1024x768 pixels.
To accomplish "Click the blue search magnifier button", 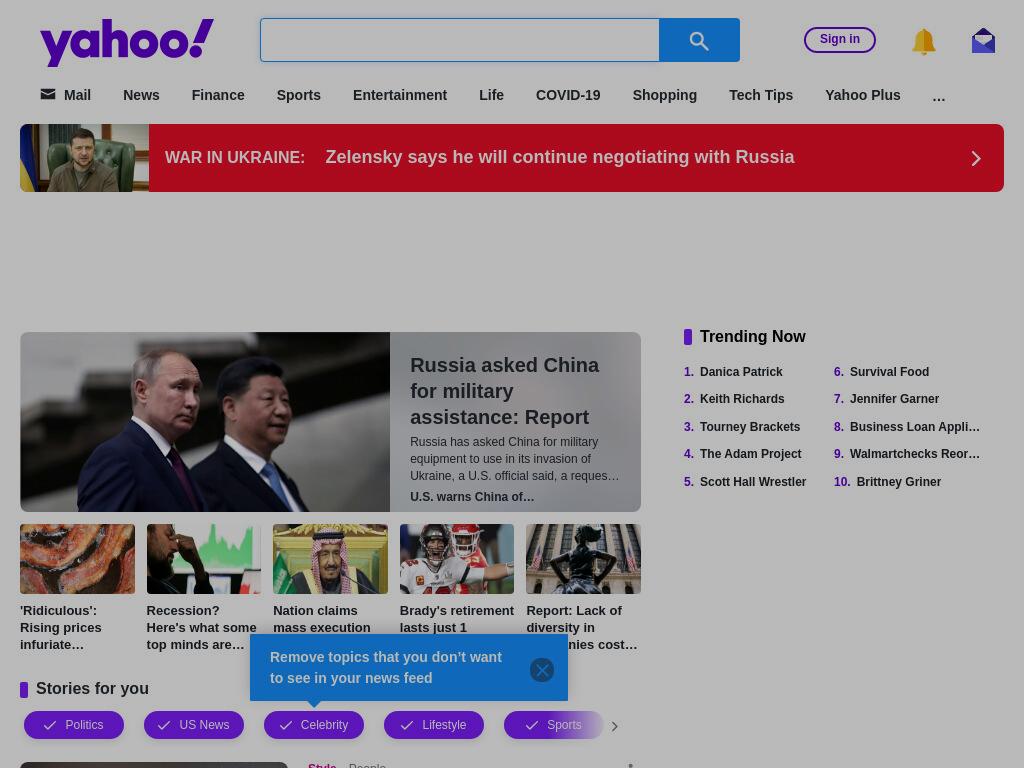I will pos(699,40).
